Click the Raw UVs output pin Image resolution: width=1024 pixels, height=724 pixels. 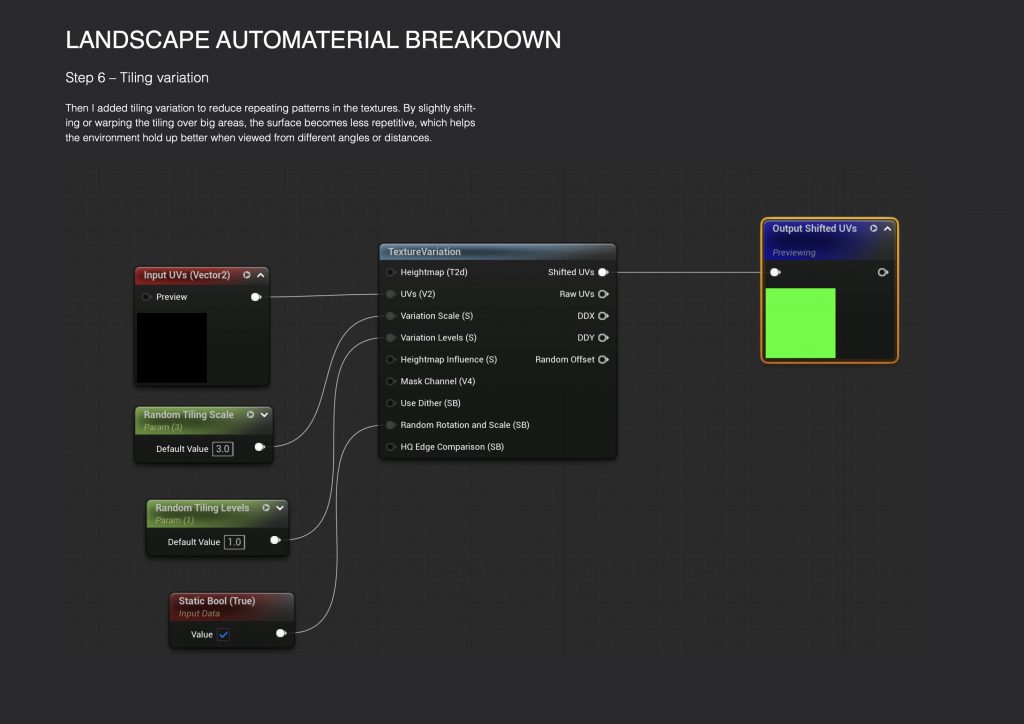click(x=603, y=294)
